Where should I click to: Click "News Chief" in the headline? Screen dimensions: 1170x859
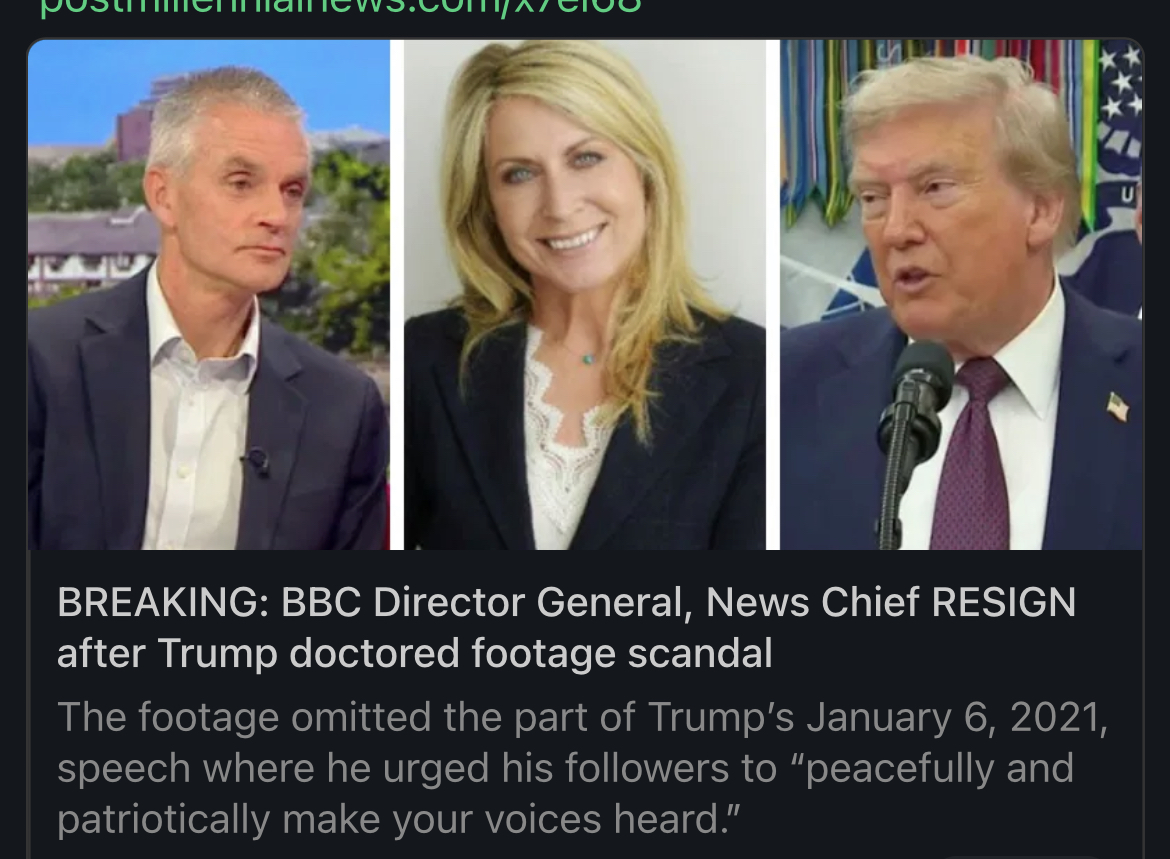(813, 602)
